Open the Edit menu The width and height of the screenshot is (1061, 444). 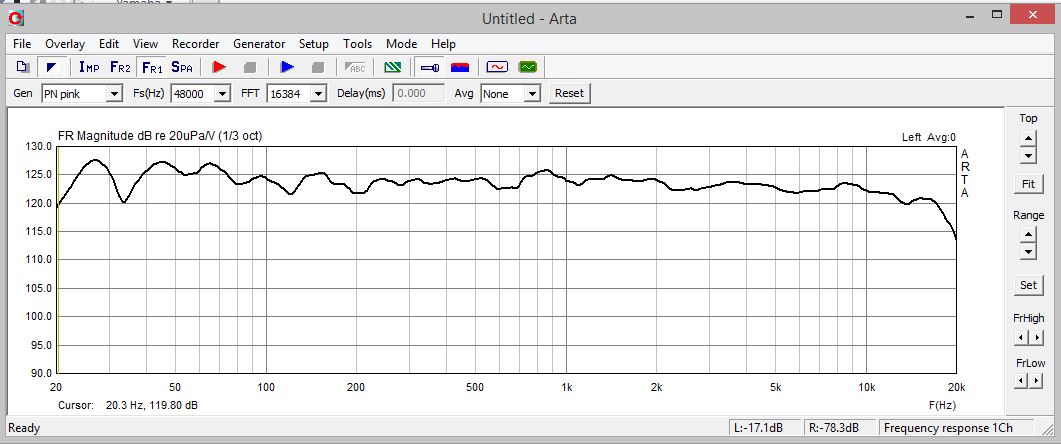coord(109,44)
